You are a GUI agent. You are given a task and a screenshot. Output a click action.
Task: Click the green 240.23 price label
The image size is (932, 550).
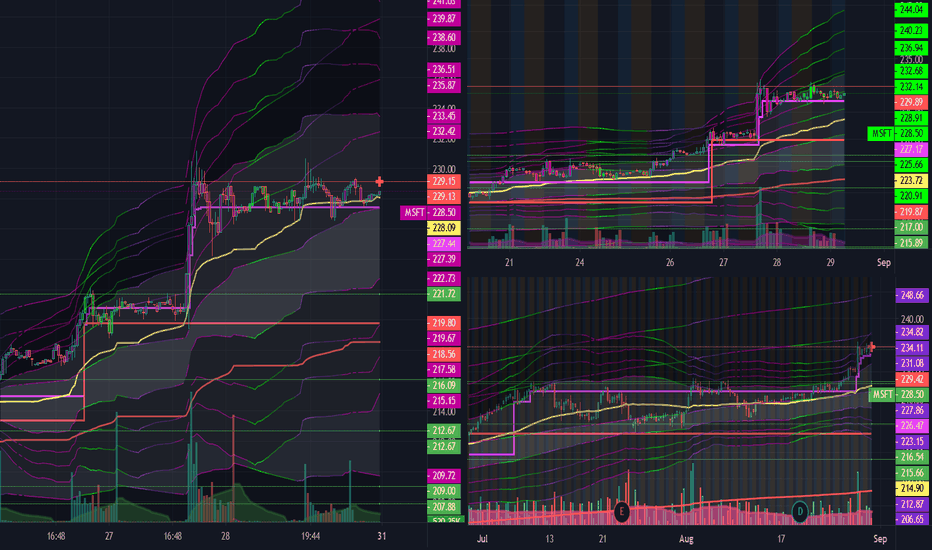[911, 30]
